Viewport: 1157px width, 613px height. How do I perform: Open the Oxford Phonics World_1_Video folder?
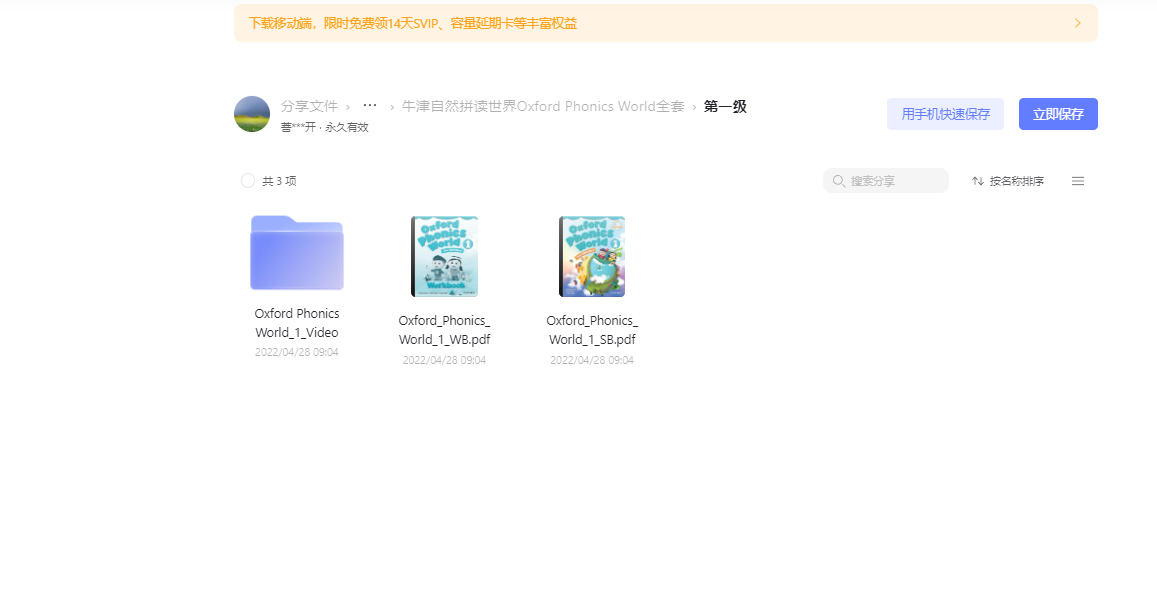coord(296,252)
